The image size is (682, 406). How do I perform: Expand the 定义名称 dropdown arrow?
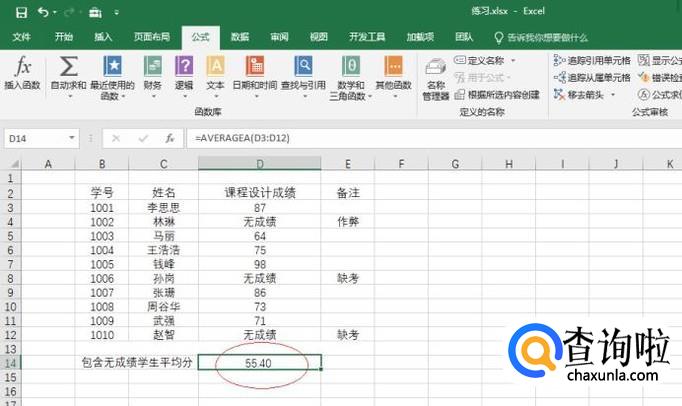[513, 60]
